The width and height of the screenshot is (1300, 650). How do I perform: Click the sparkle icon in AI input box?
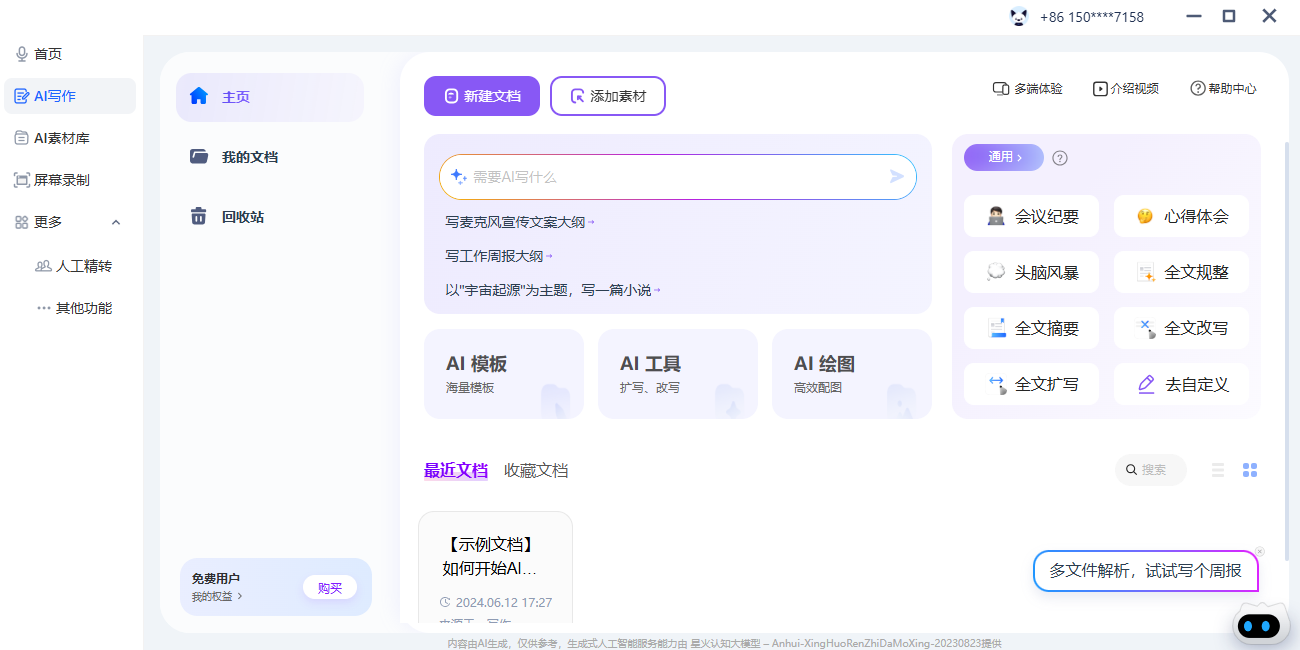(x=458, y=177)
